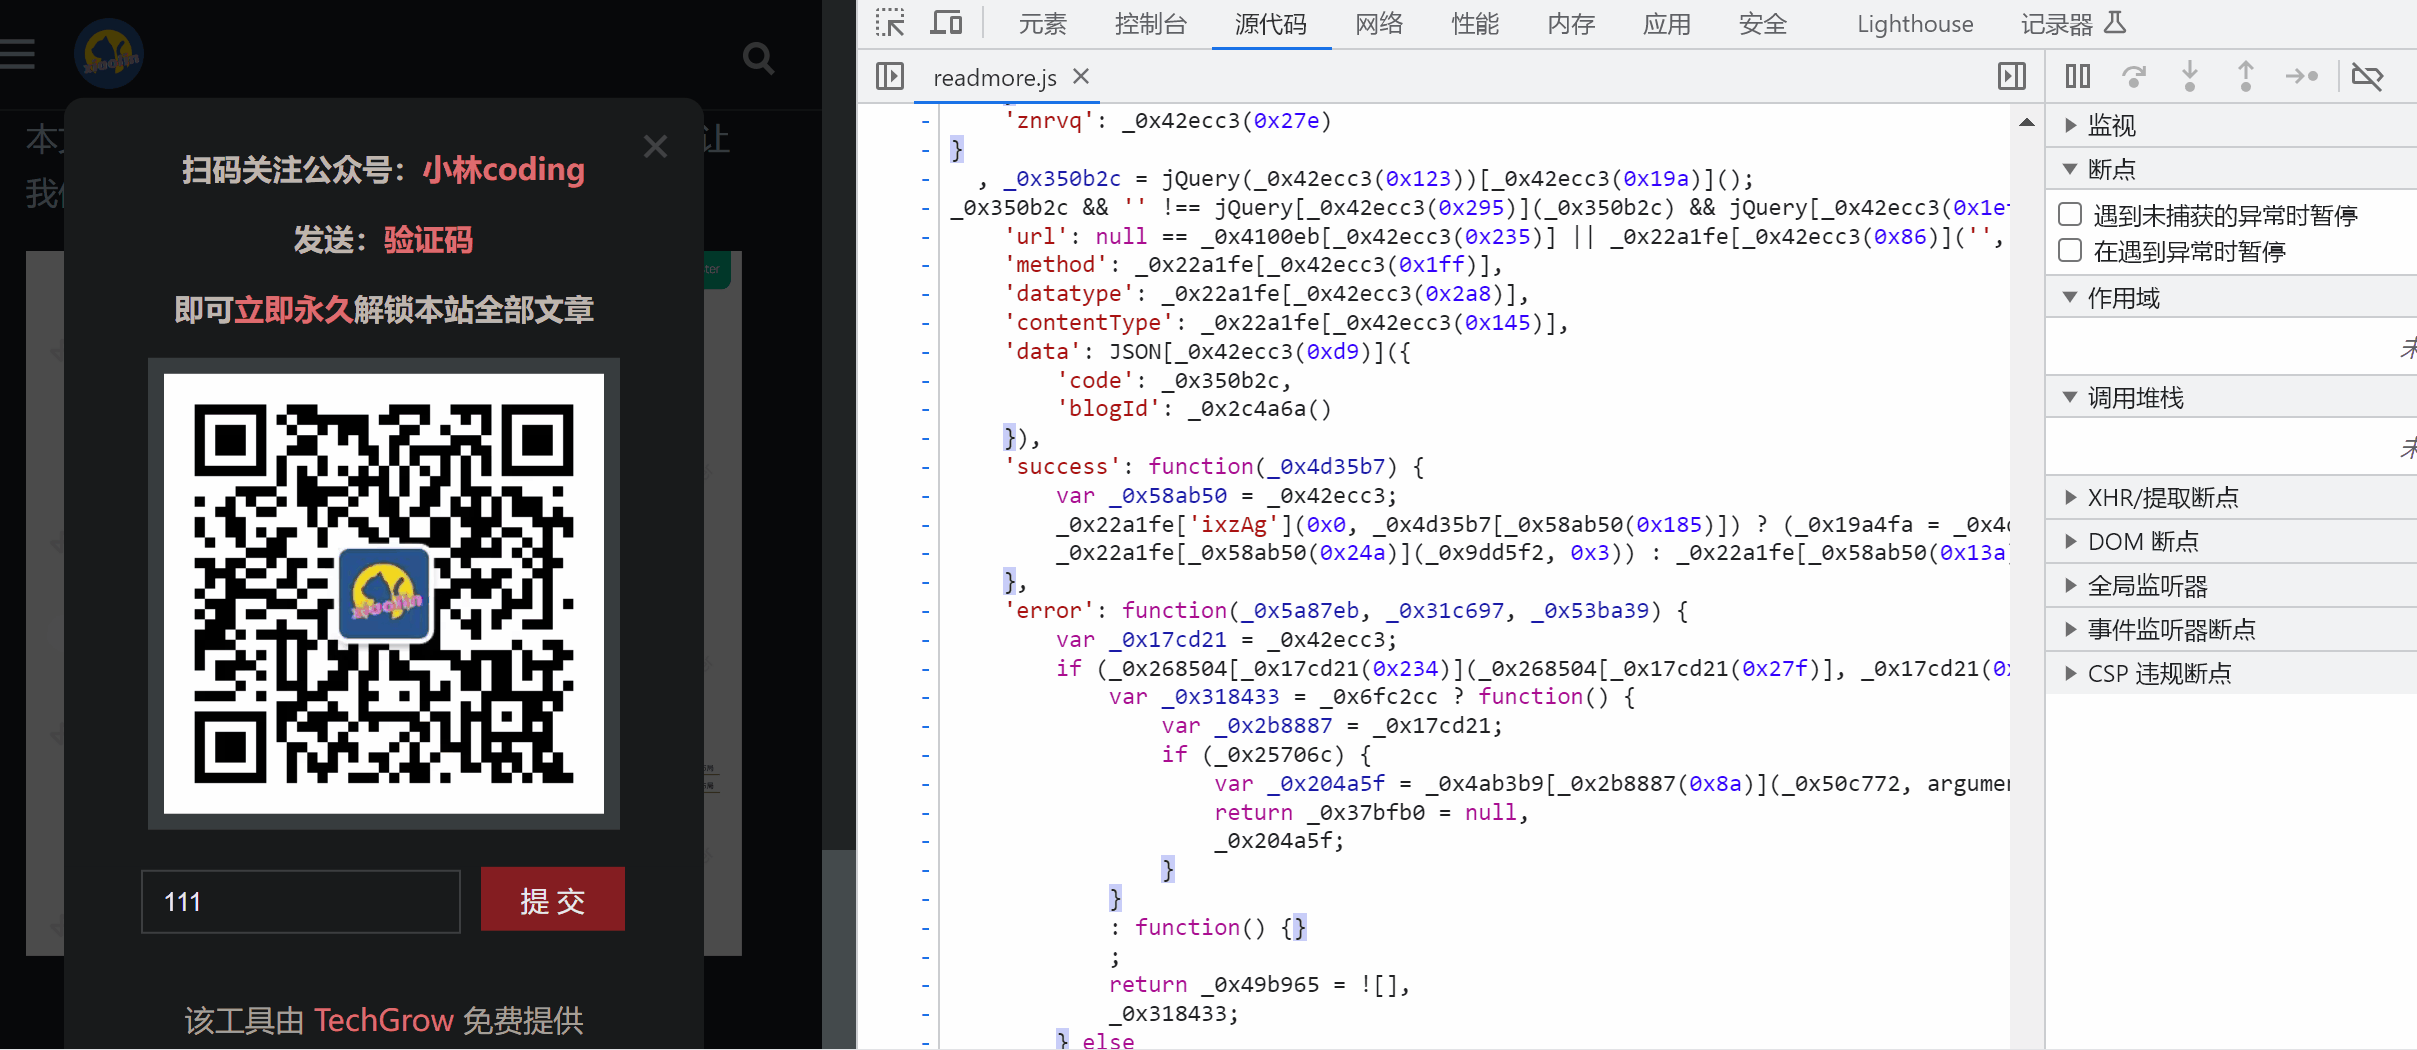Click the red 验证码 text in popup

click(428, 240)
